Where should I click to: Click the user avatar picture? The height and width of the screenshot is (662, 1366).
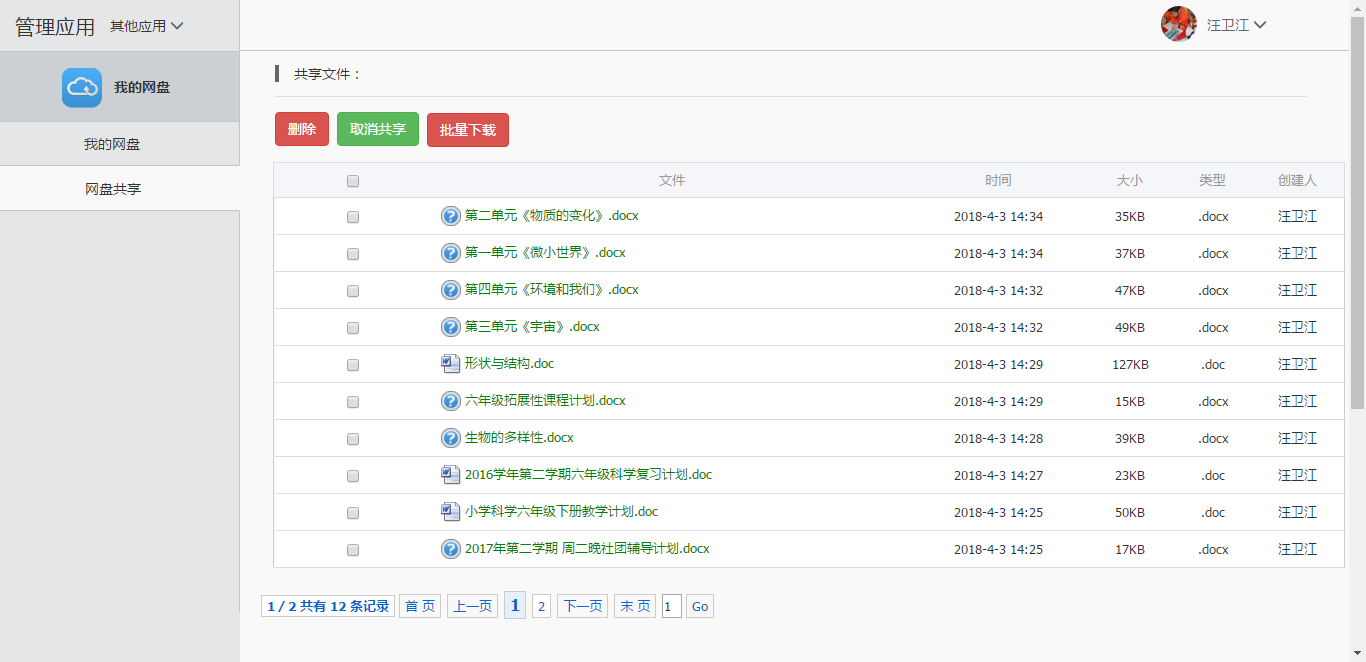point(1178,24)
